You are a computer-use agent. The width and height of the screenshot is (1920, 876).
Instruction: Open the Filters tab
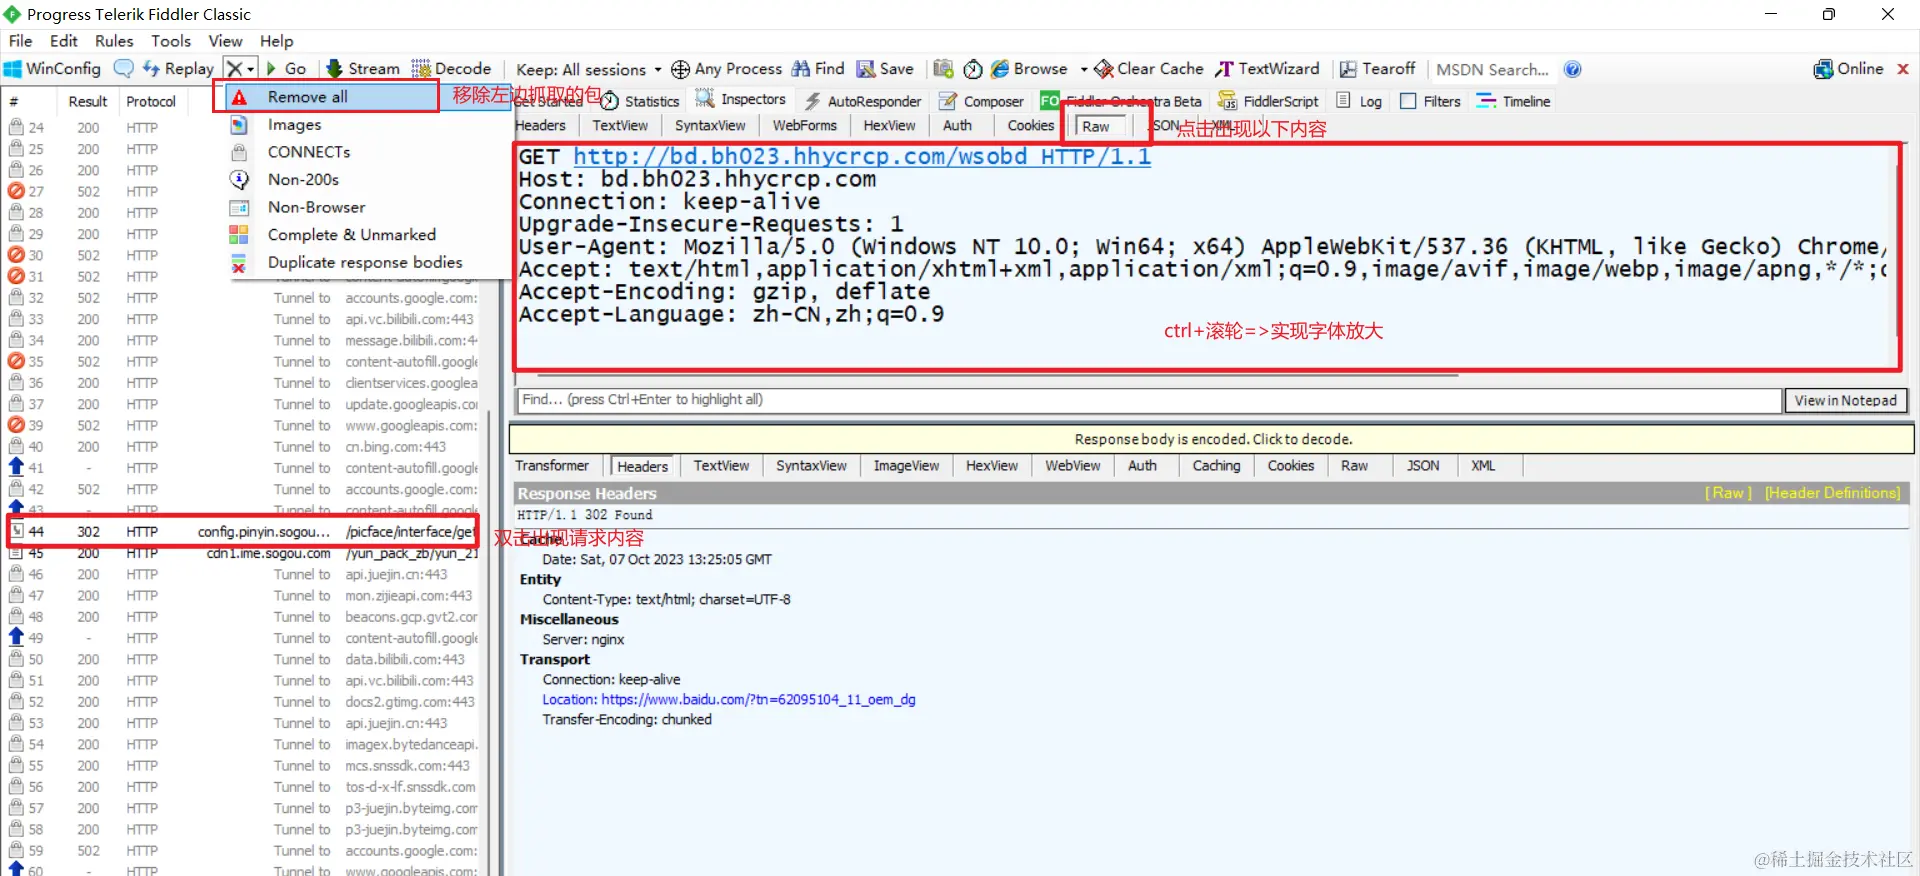[1431, 101]
